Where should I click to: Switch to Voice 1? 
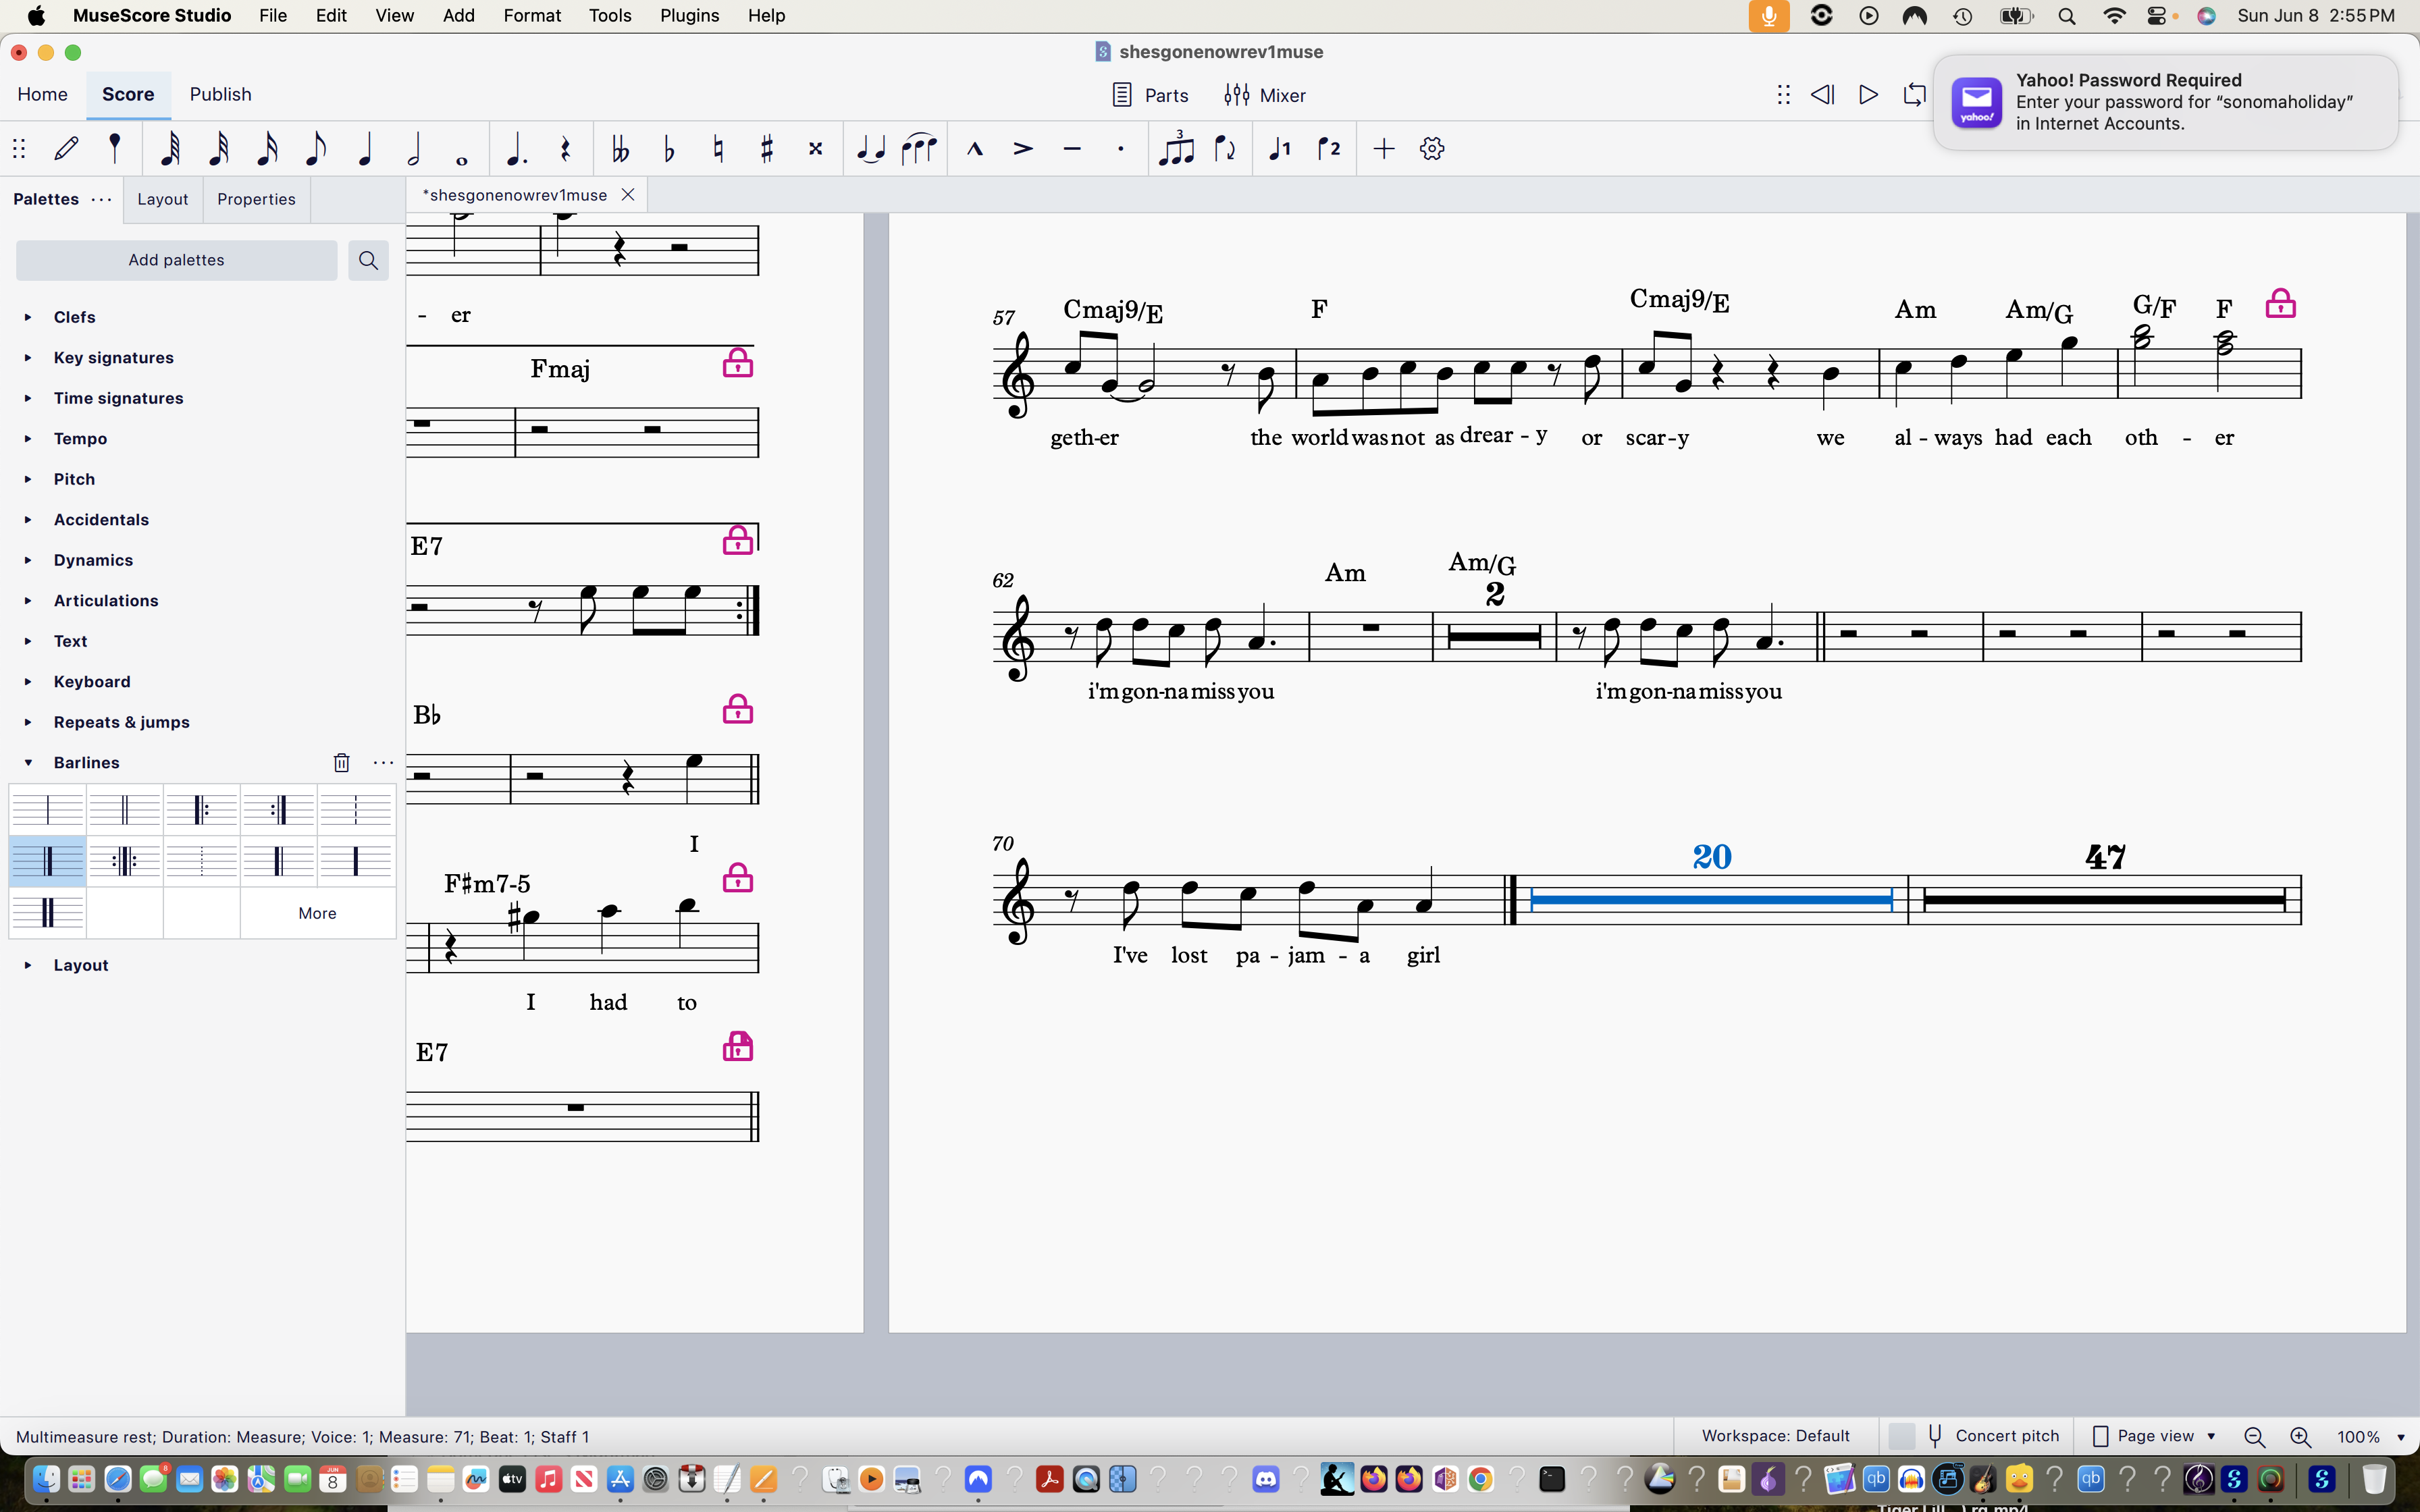(x=1280, y=149)
